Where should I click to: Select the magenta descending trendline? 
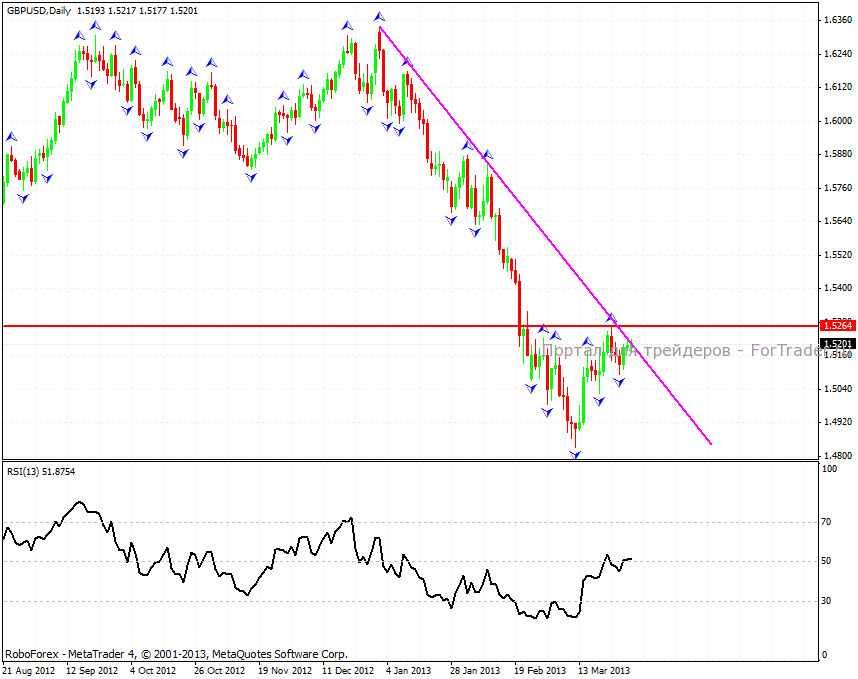500,177
